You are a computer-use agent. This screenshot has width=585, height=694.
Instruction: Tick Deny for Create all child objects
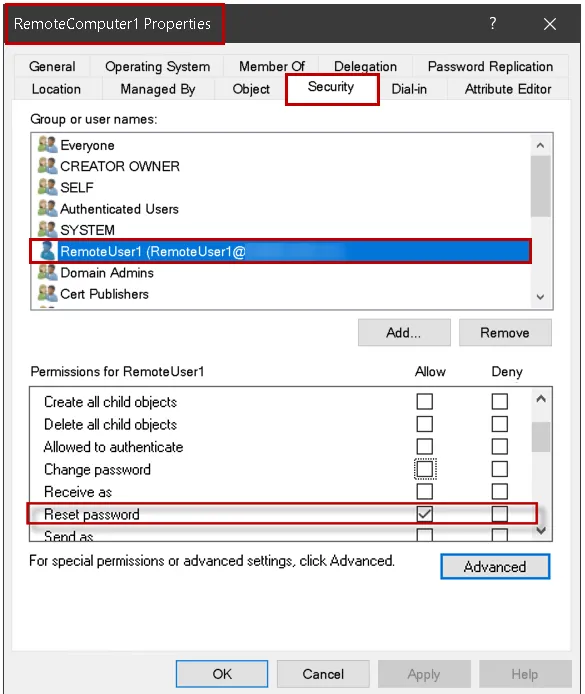tap(500, 401)
